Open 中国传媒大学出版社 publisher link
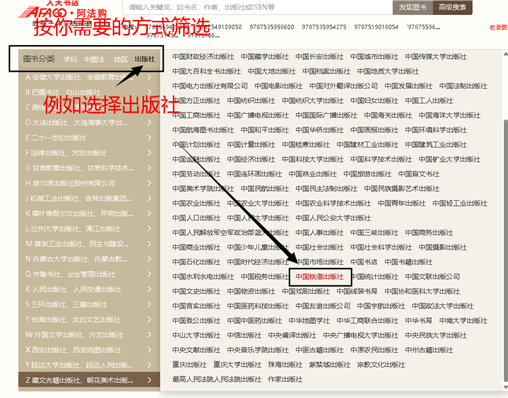508x398 pixels. [436, 57]
